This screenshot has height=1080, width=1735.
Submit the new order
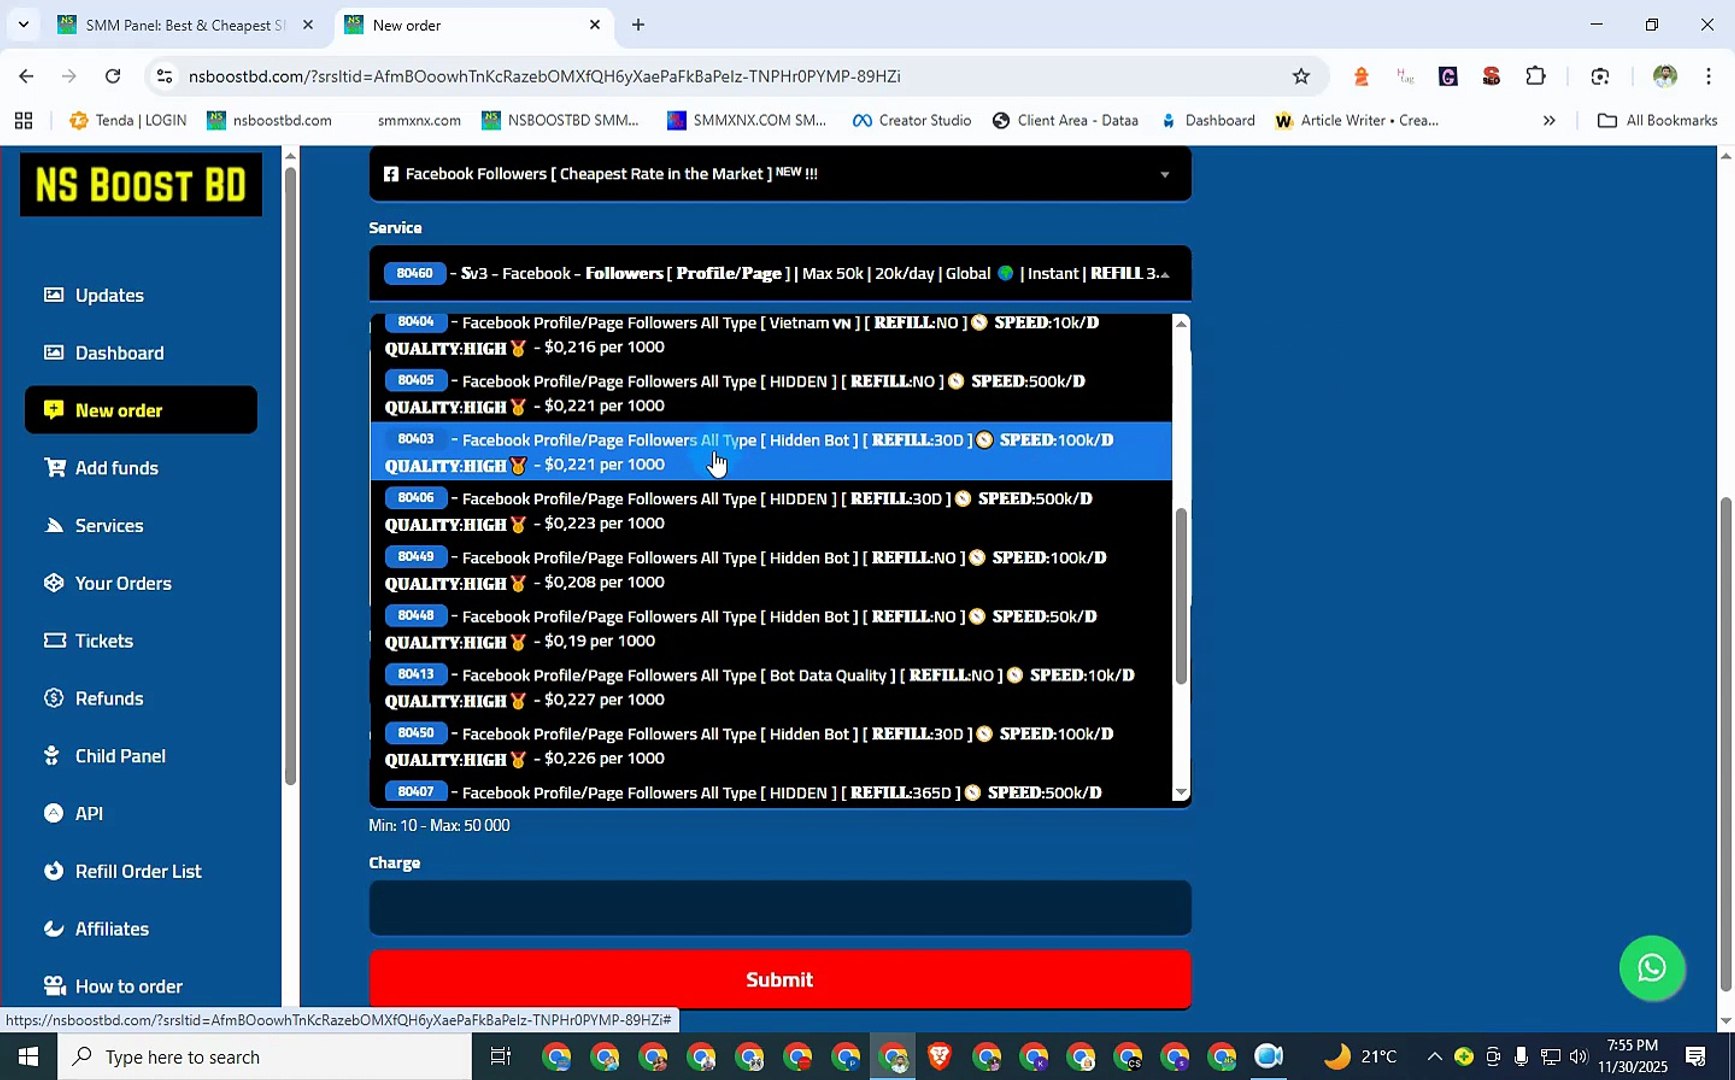[780, 979]
